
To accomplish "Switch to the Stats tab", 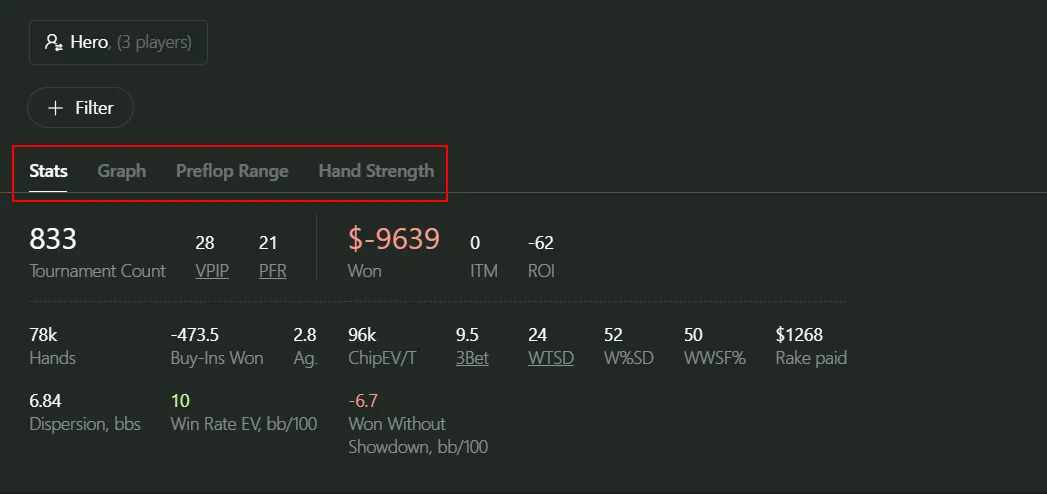I will click(48, 171).
